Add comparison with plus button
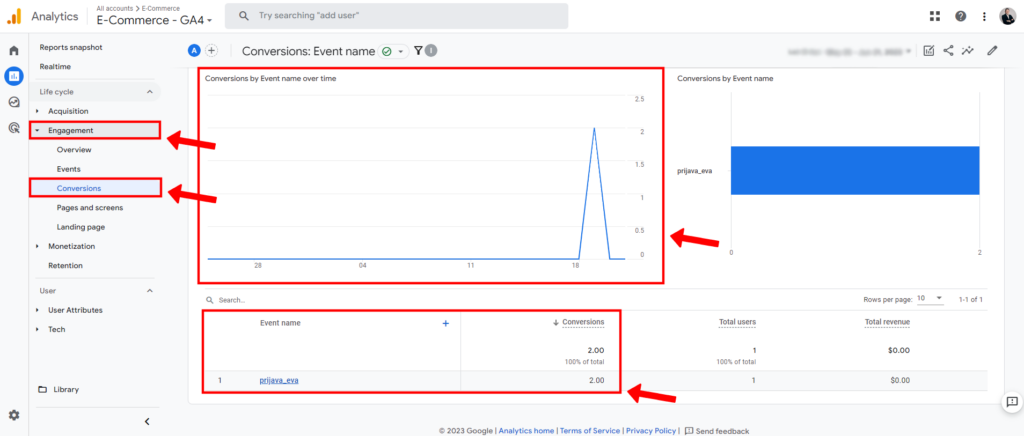The width and height of the screenshot is (1024, 436). (x=212, y=51)
